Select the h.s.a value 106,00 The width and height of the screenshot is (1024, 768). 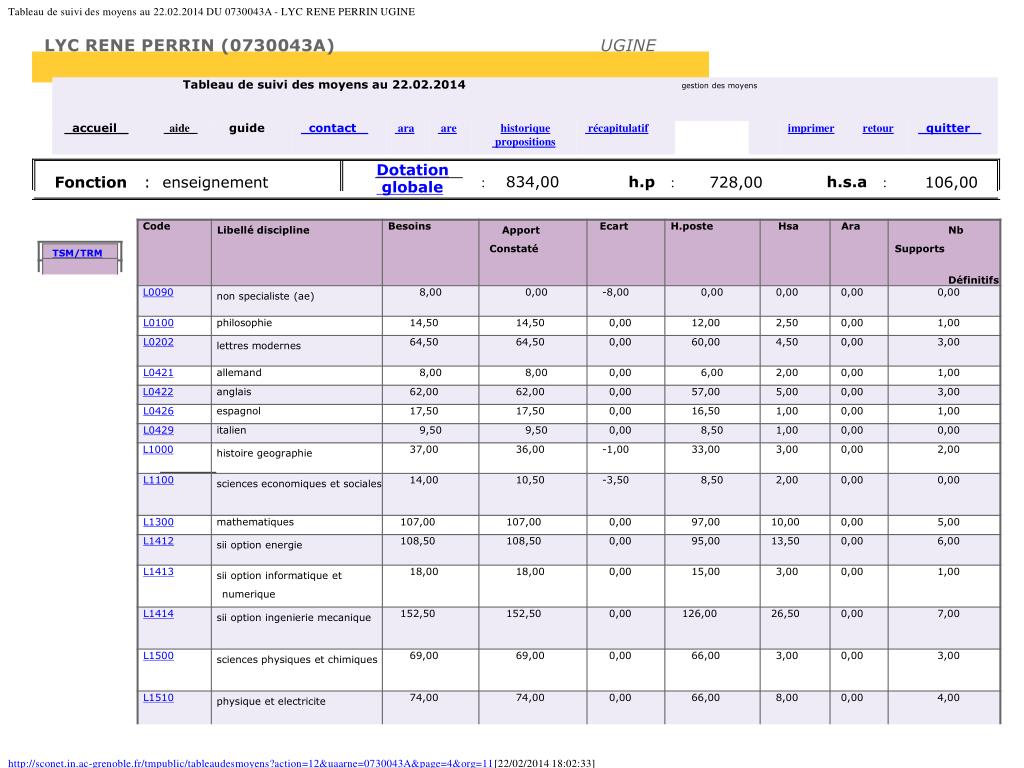pos(951,182)
